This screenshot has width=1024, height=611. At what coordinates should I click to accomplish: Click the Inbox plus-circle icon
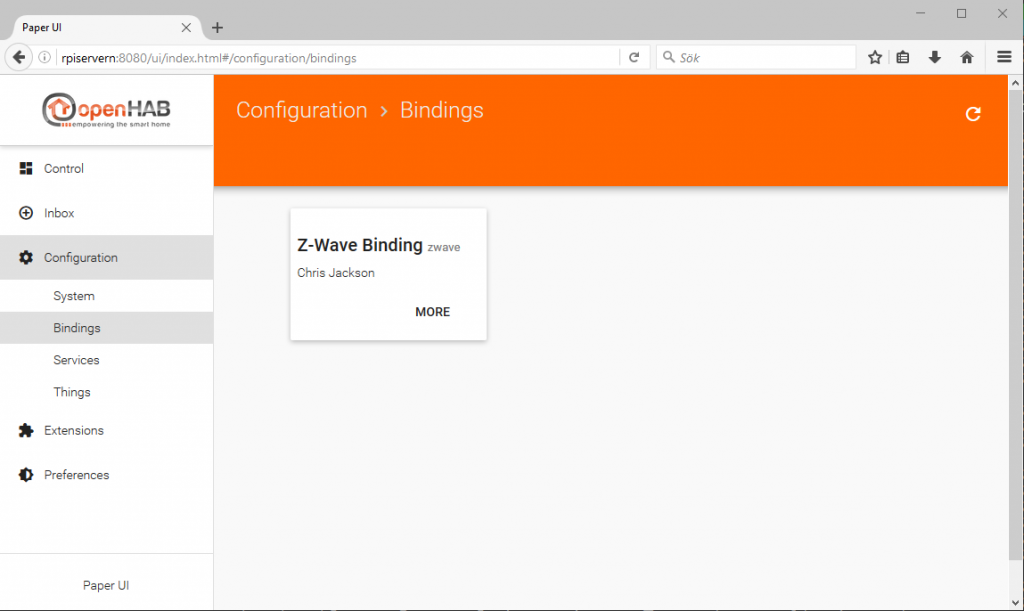click(x=26, y=213)
